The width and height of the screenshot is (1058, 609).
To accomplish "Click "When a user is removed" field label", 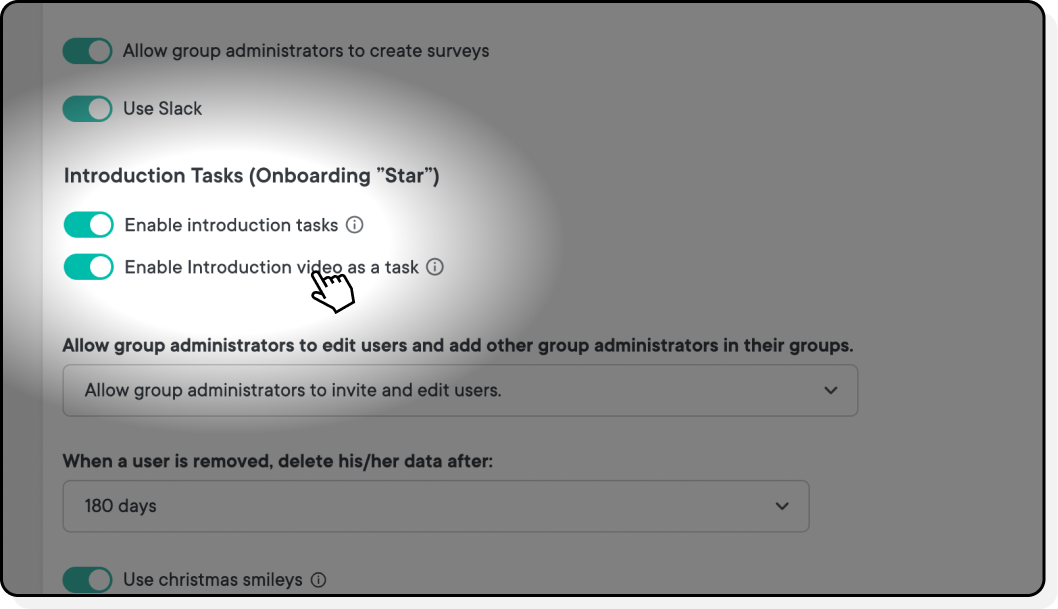I will click(x=278, y=461).
